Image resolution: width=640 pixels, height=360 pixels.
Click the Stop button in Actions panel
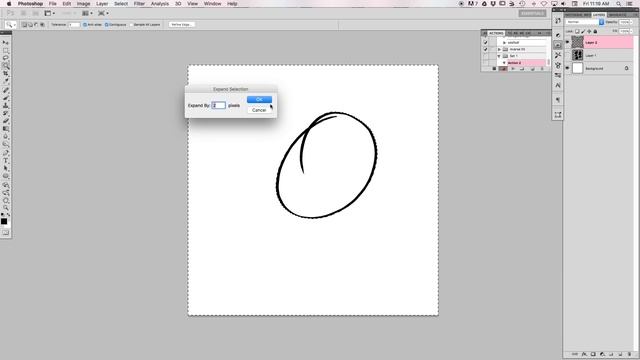click(x=494, y=69)
